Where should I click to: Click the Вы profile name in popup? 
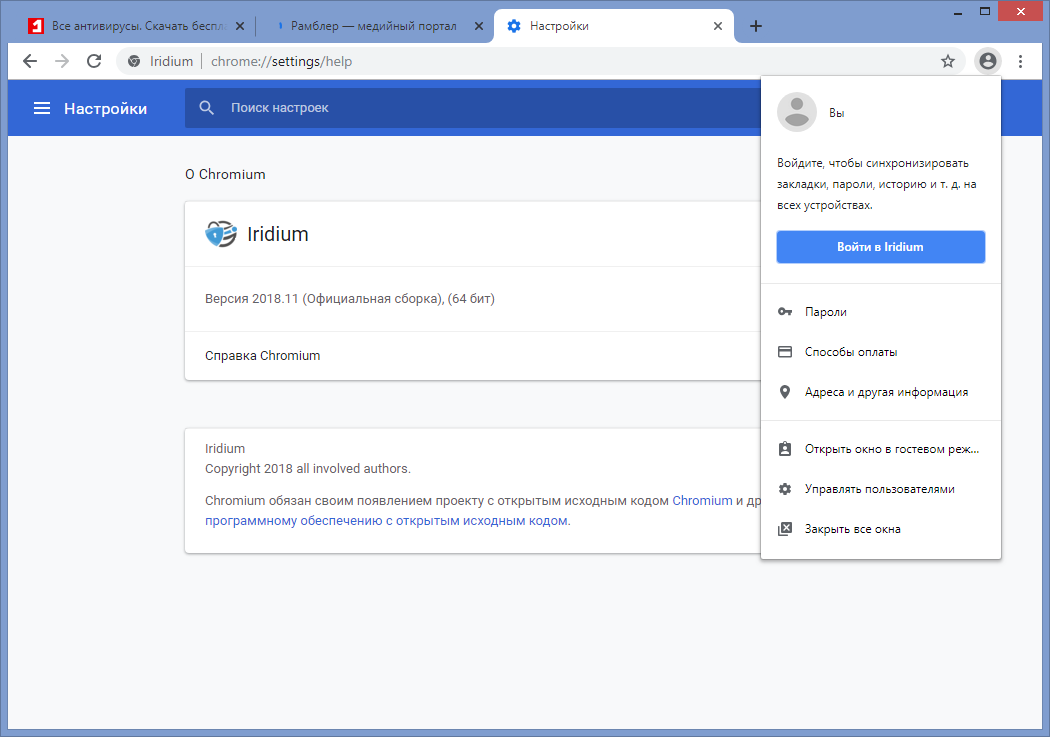click(836, 113)
